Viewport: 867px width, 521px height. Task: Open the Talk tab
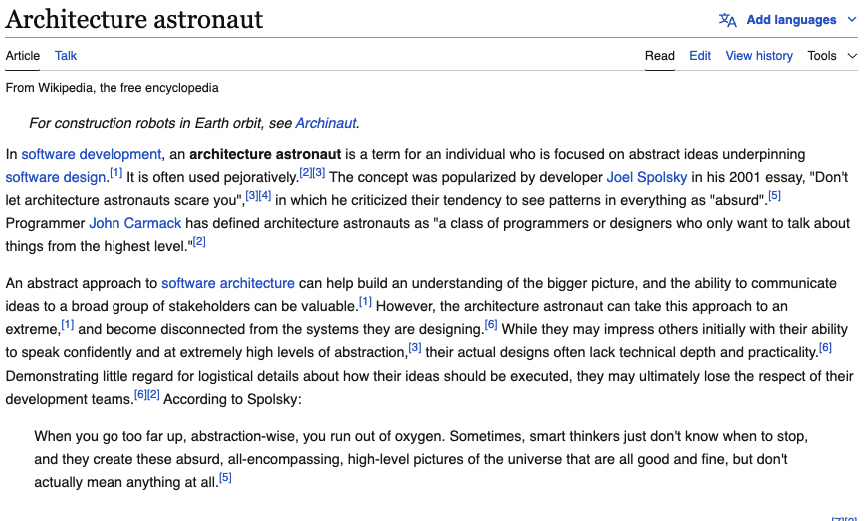point(66,56)
